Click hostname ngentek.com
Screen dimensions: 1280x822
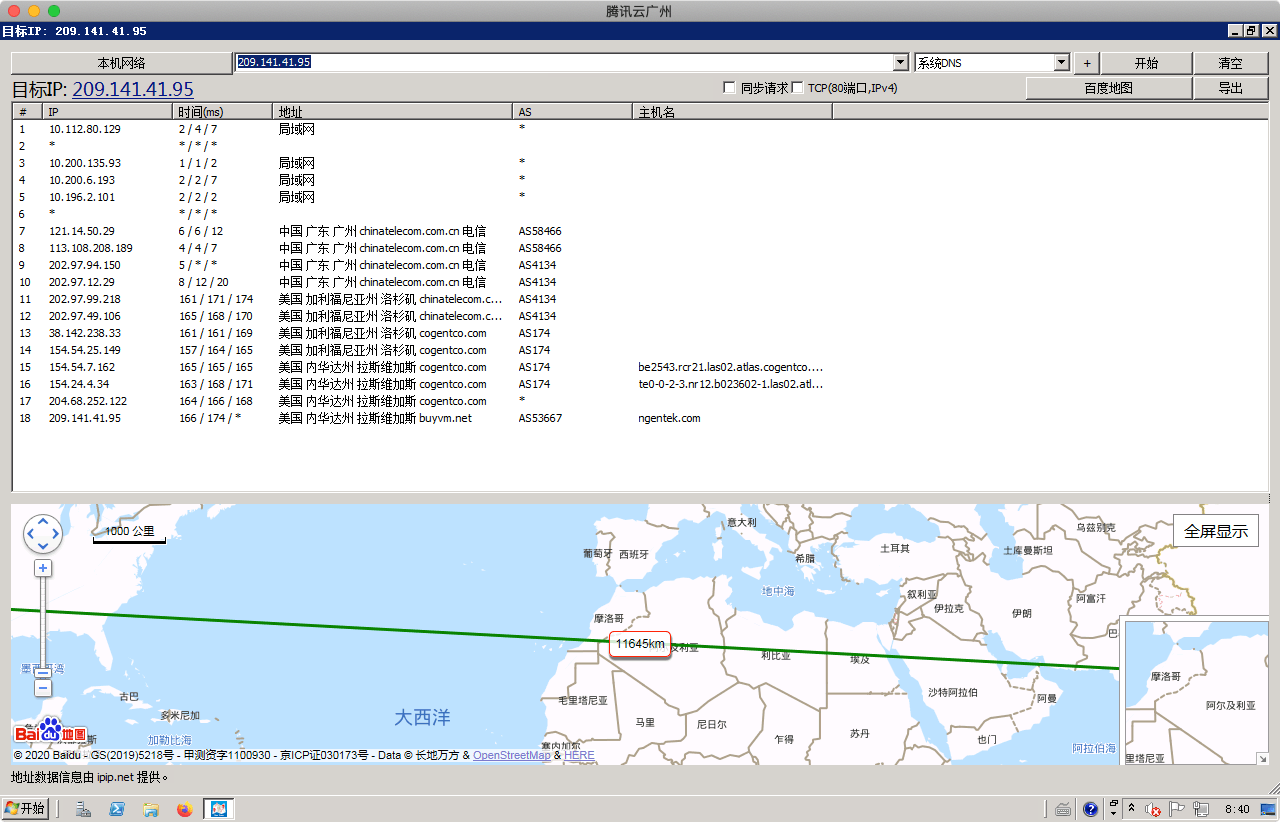click(x=669, y=418)
